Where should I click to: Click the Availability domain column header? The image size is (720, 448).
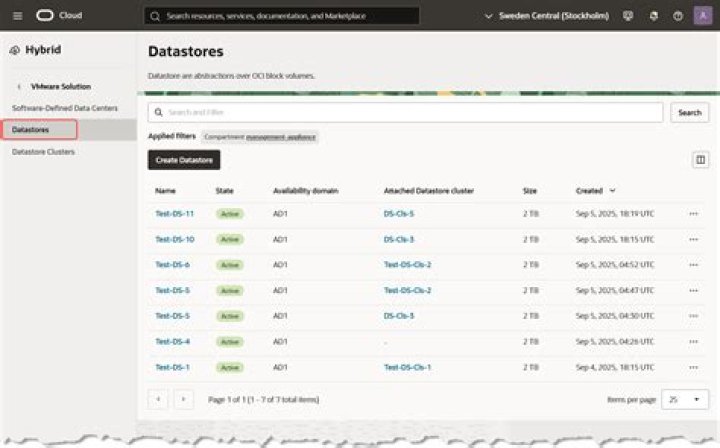pos(305,190)
